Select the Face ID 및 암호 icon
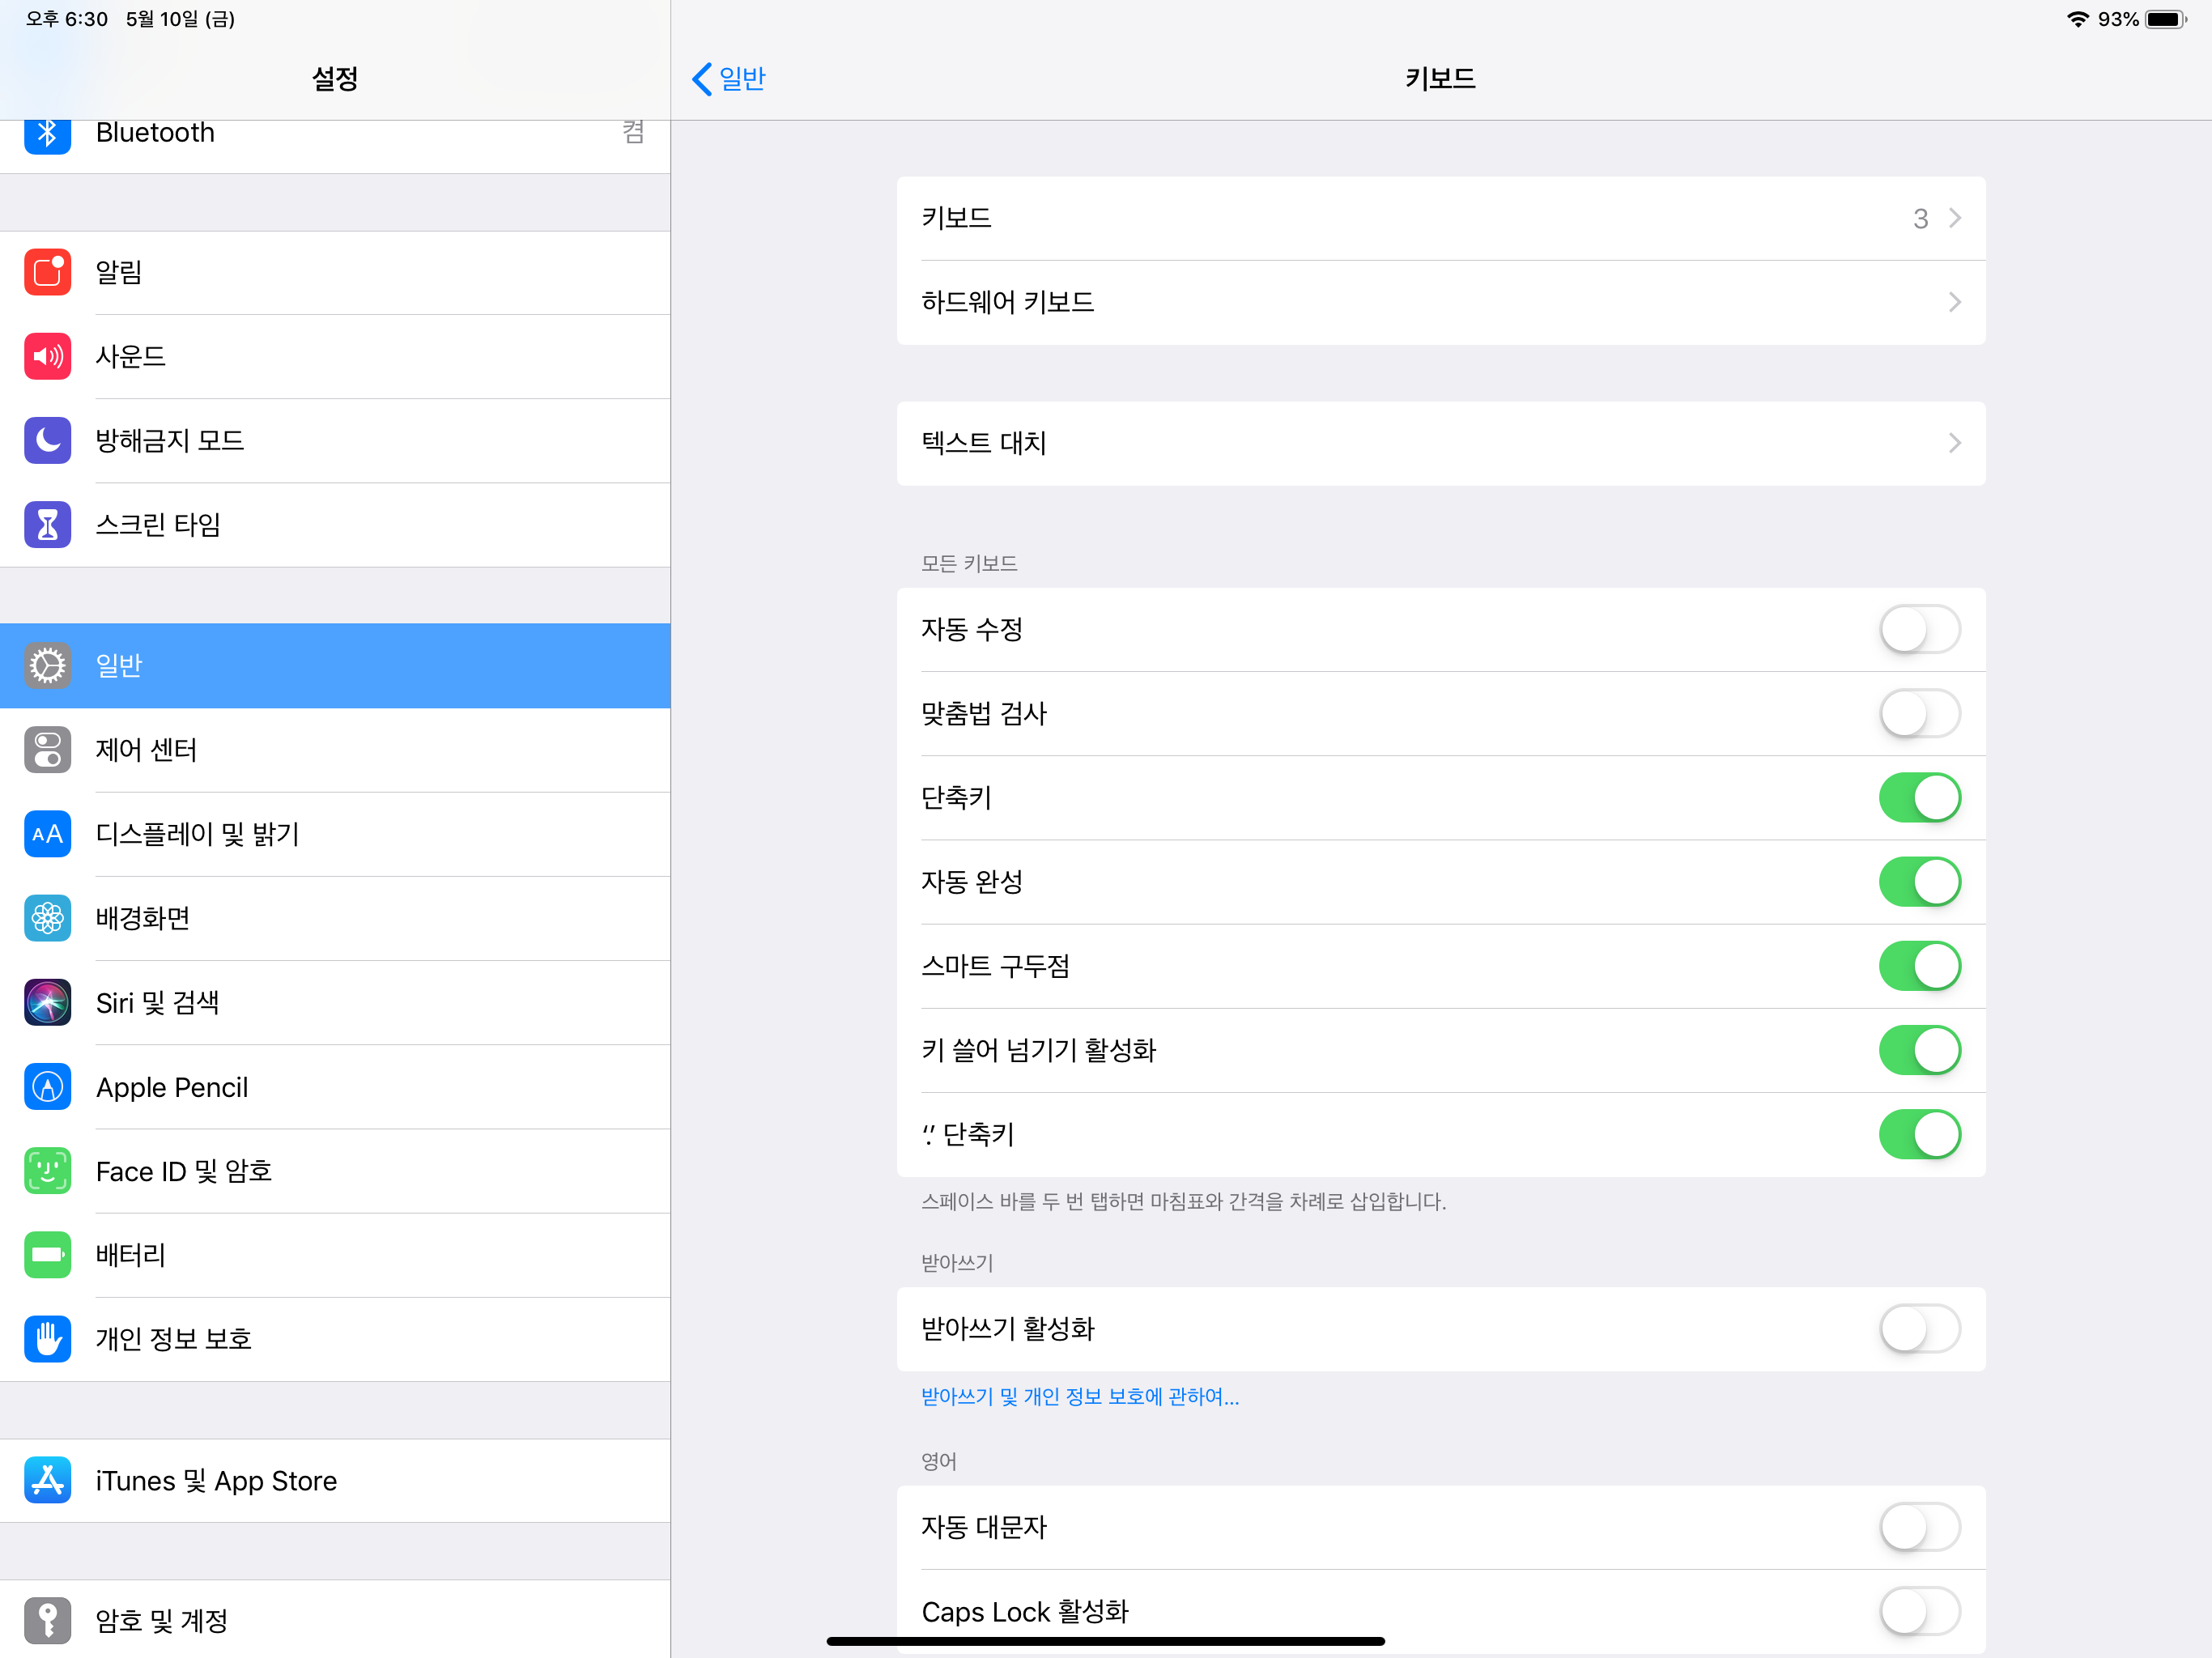Image resolution: width=2212 pixels, height=1658 pixels. coord(47,1171)
